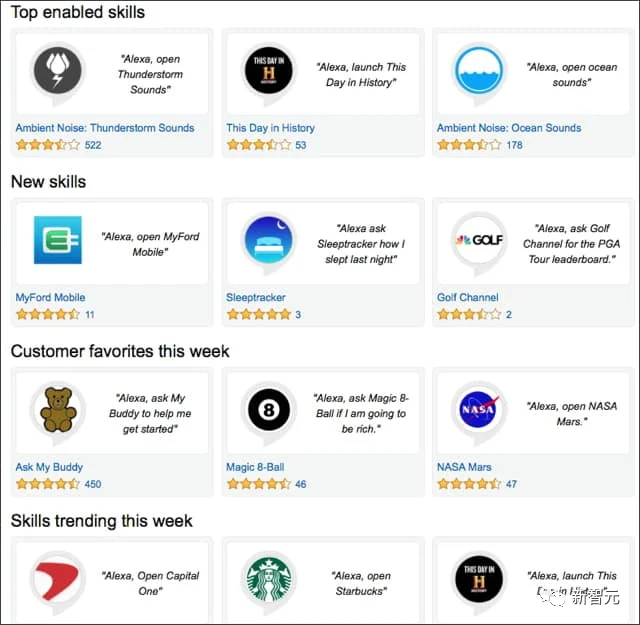Click the ocean wave skill icon
This screenshot has height=625, width=640.
(x=479, y=69)
